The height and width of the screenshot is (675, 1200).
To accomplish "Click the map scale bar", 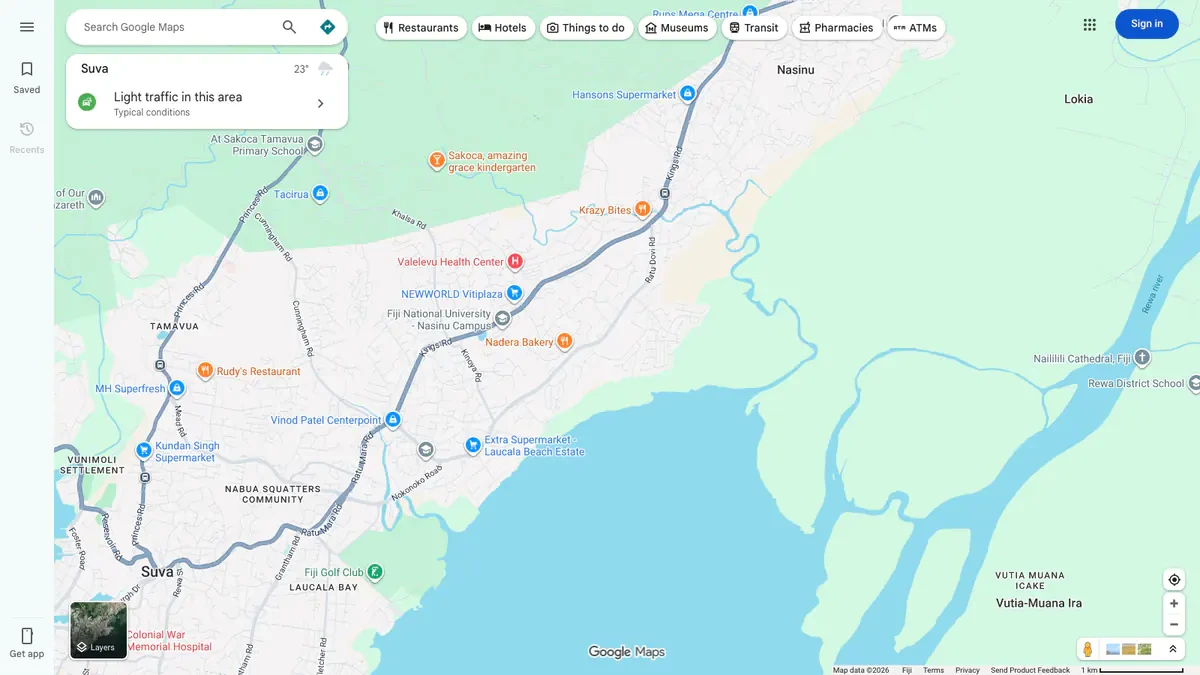I will click(1132, 670).
